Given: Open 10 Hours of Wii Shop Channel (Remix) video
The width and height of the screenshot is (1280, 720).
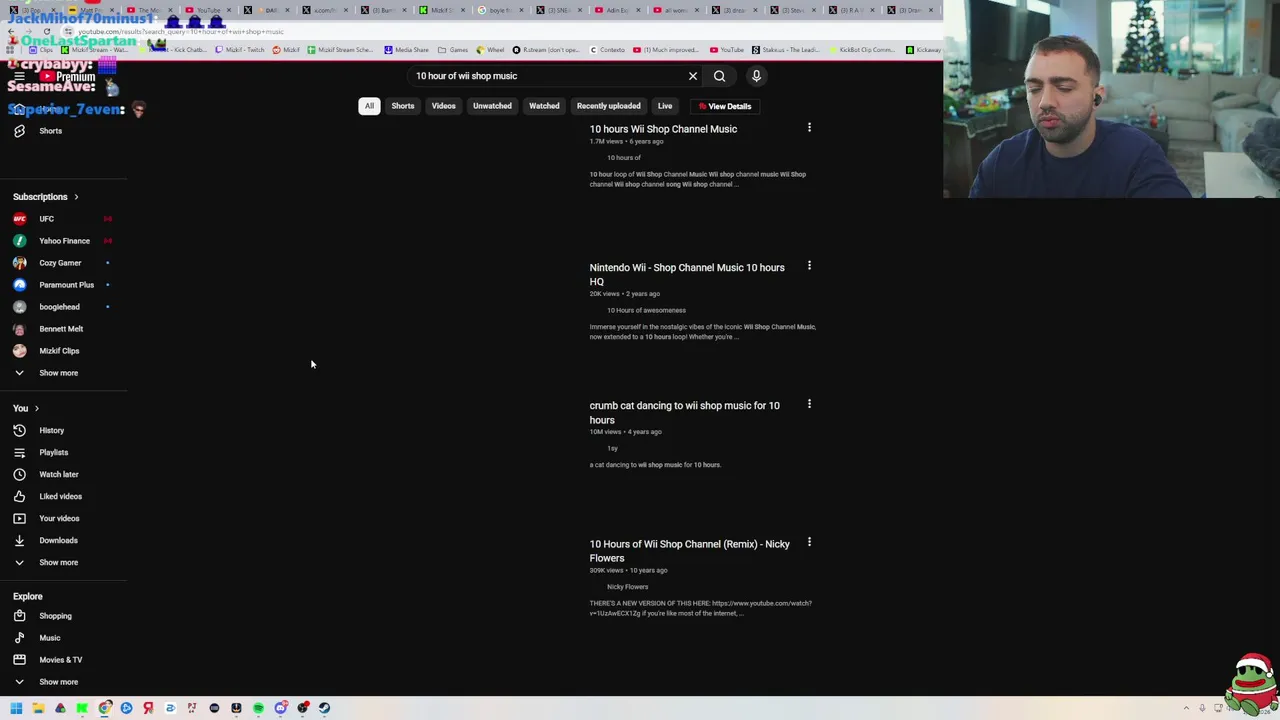Looking at the screenshot, I should [689, 551].
